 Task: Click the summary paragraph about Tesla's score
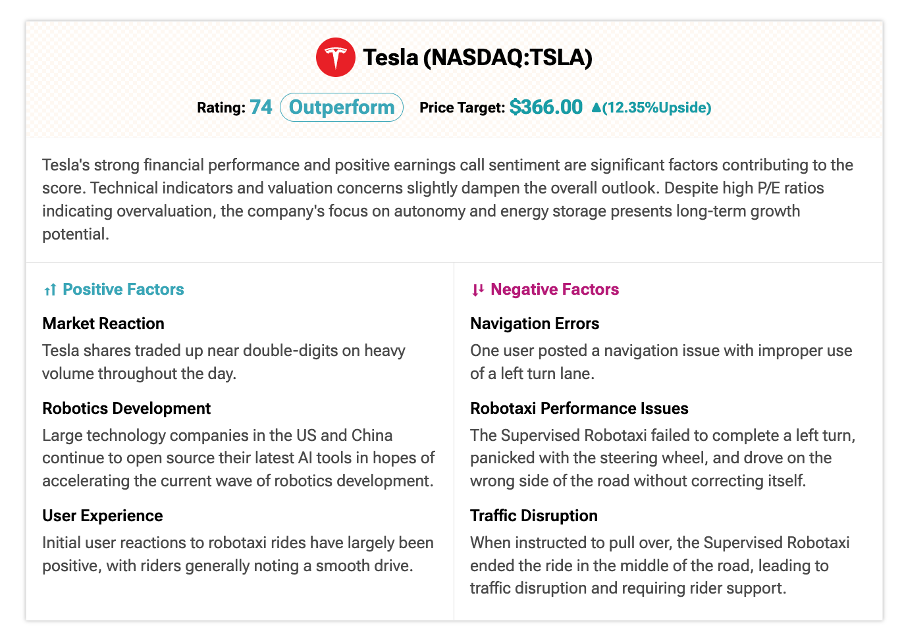[x=448, y=200]
